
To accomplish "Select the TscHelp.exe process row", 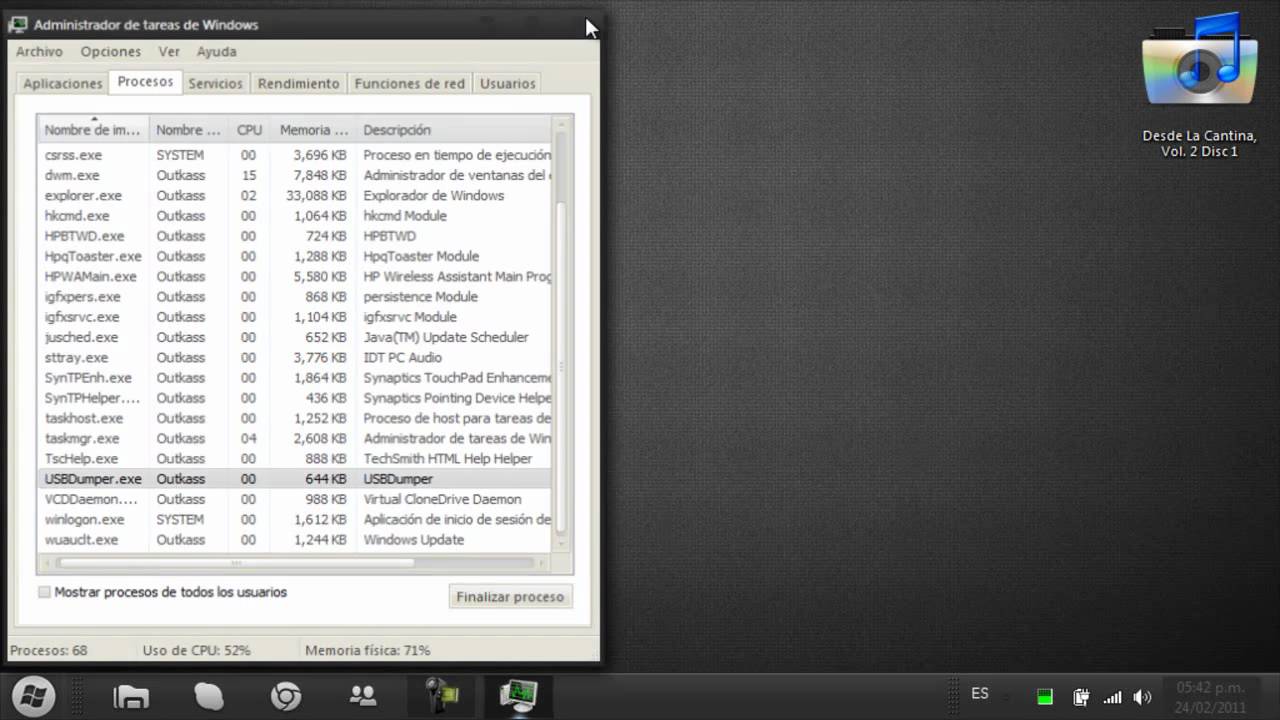I will (295, 458).
